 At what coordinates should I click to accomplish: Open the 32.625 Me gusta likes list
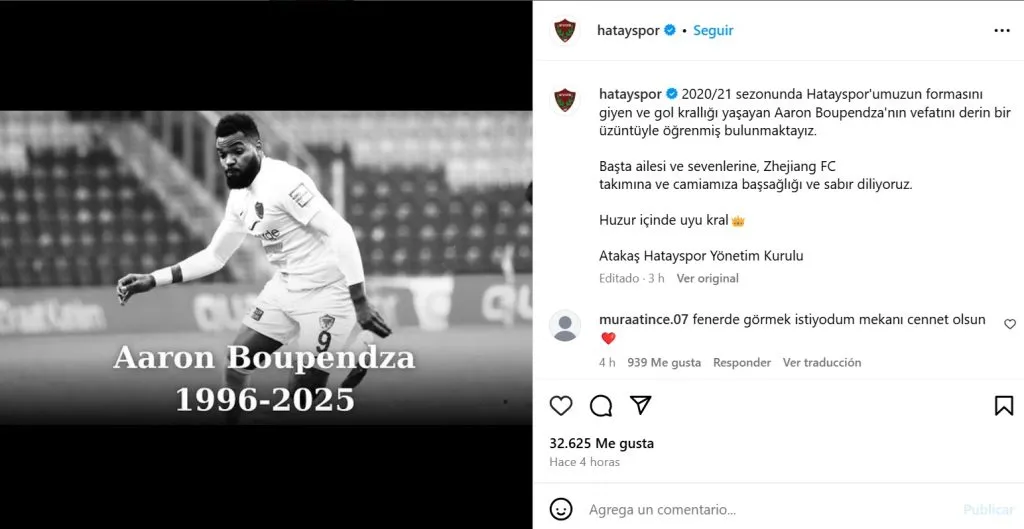[x=601, y=443]
